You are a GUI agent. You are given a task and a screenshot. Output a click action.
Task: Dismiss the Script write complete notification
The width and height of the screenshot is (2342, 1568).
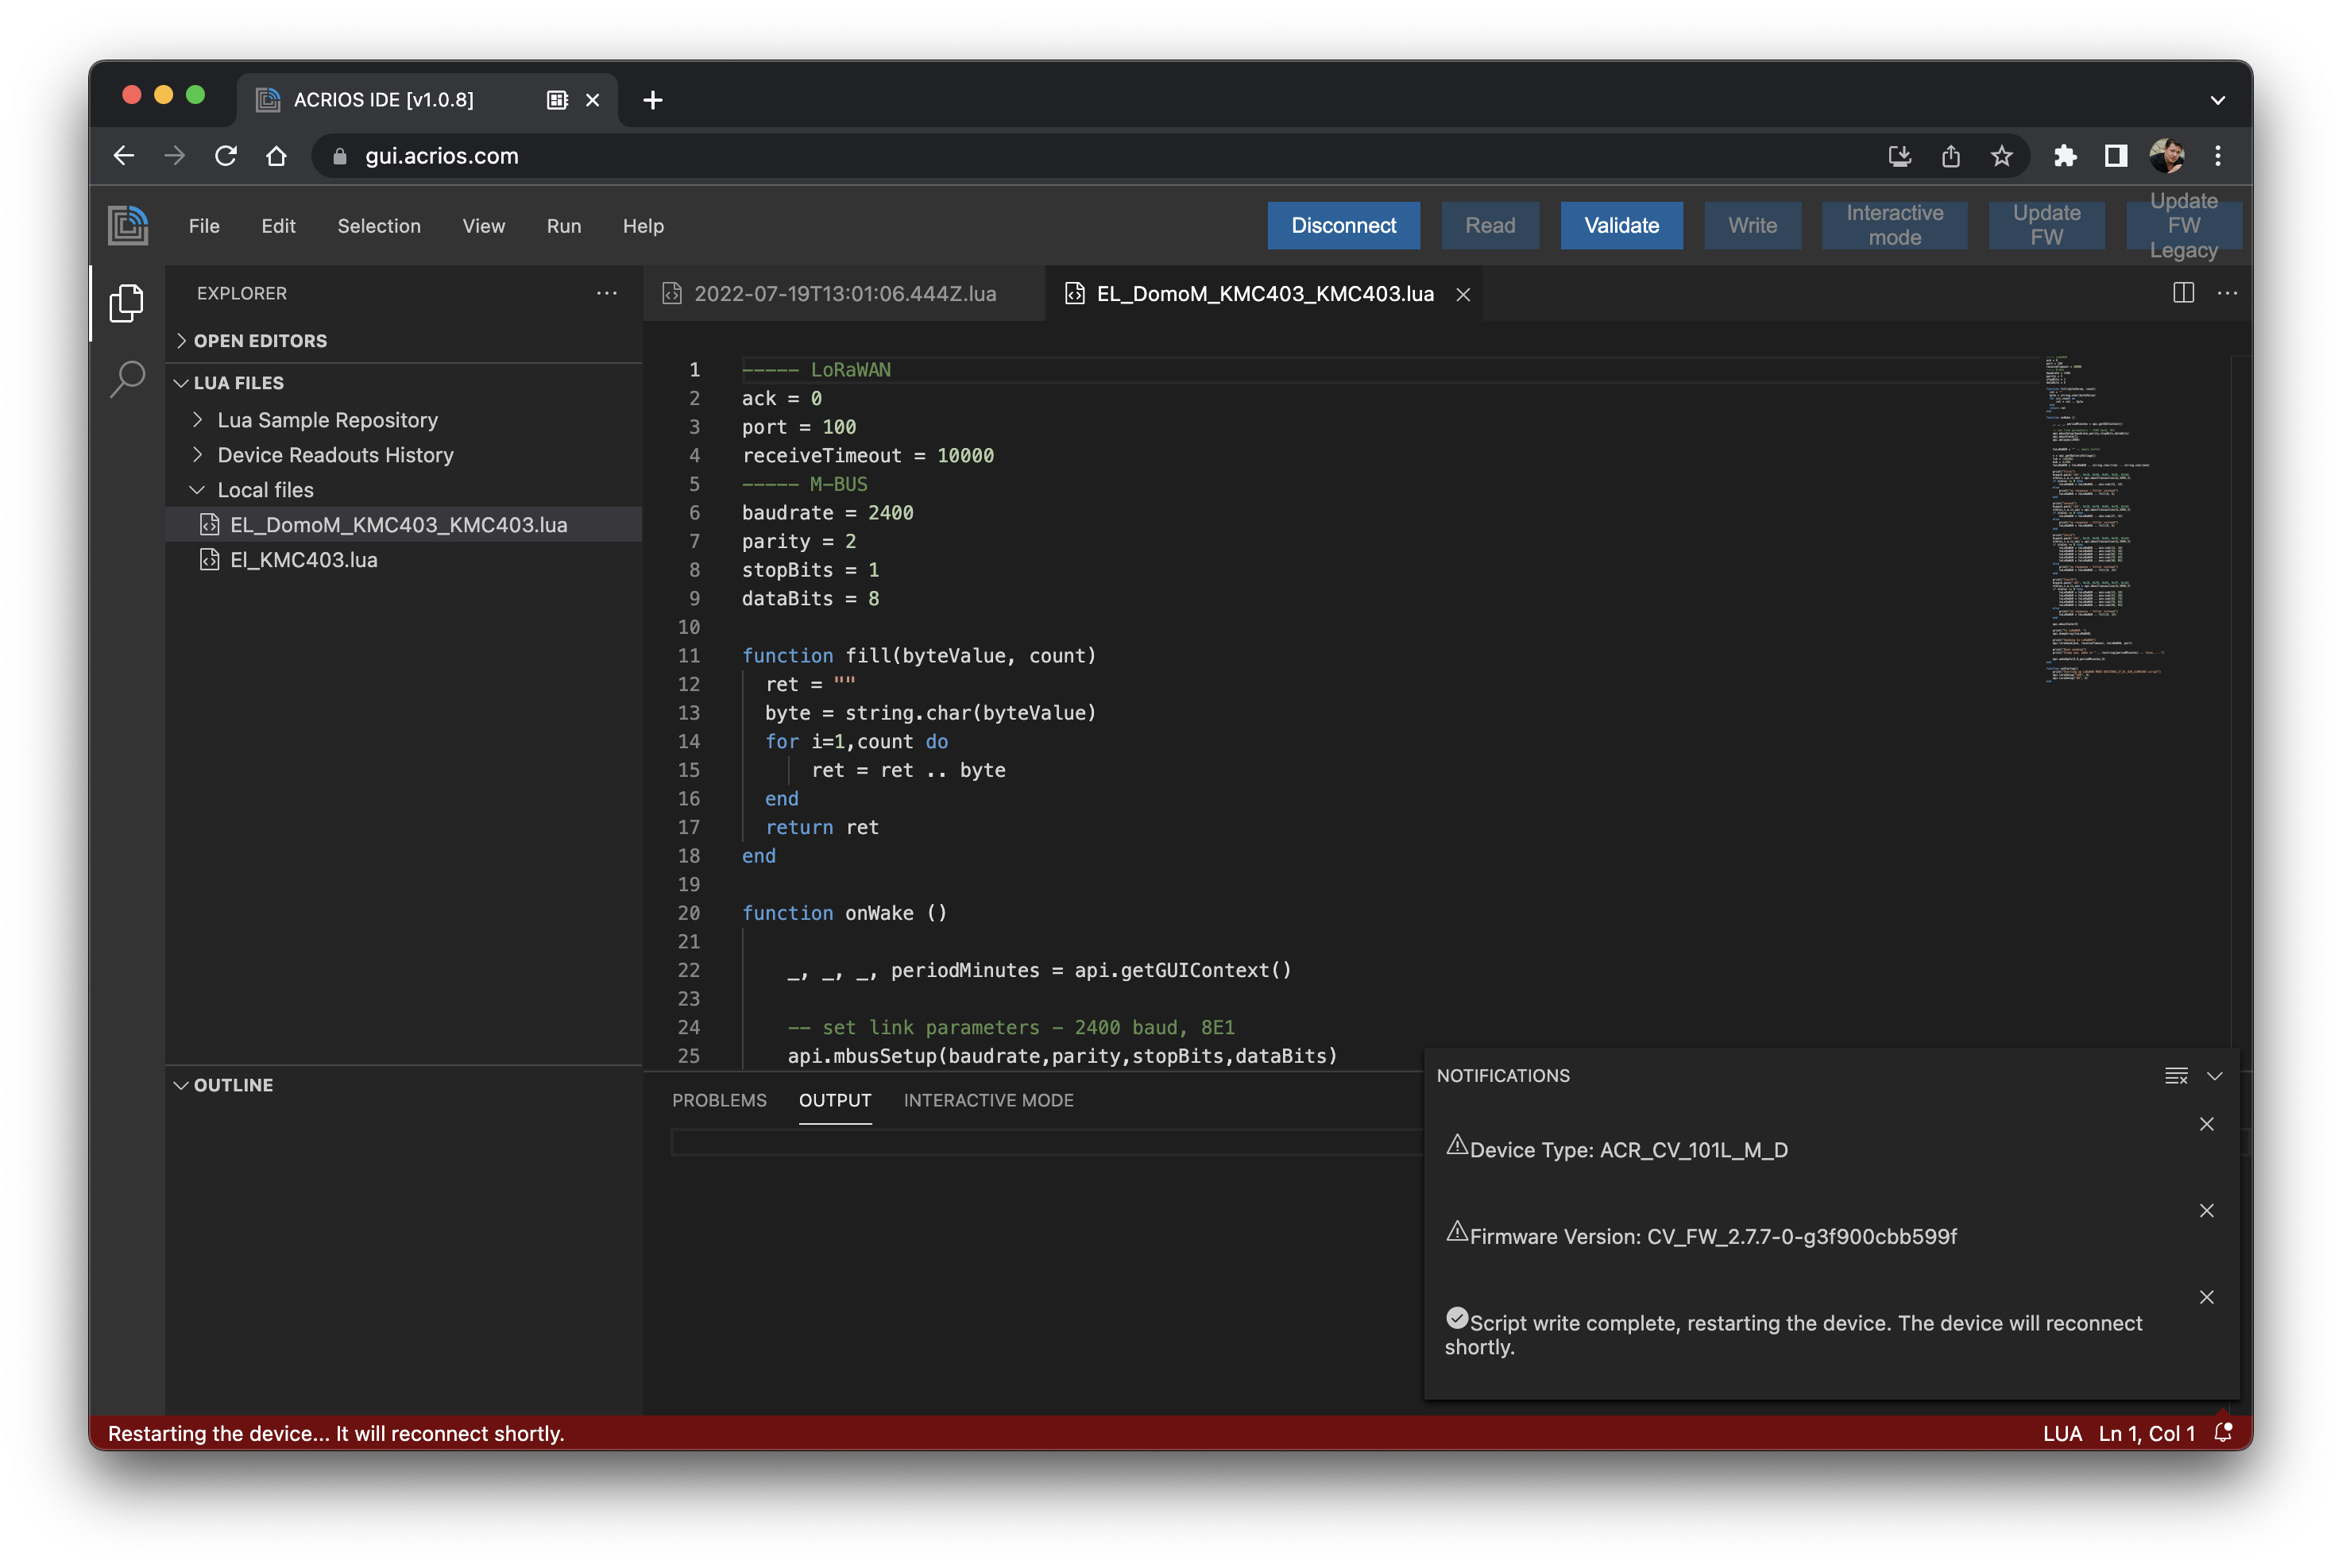pos(2206,1297)
